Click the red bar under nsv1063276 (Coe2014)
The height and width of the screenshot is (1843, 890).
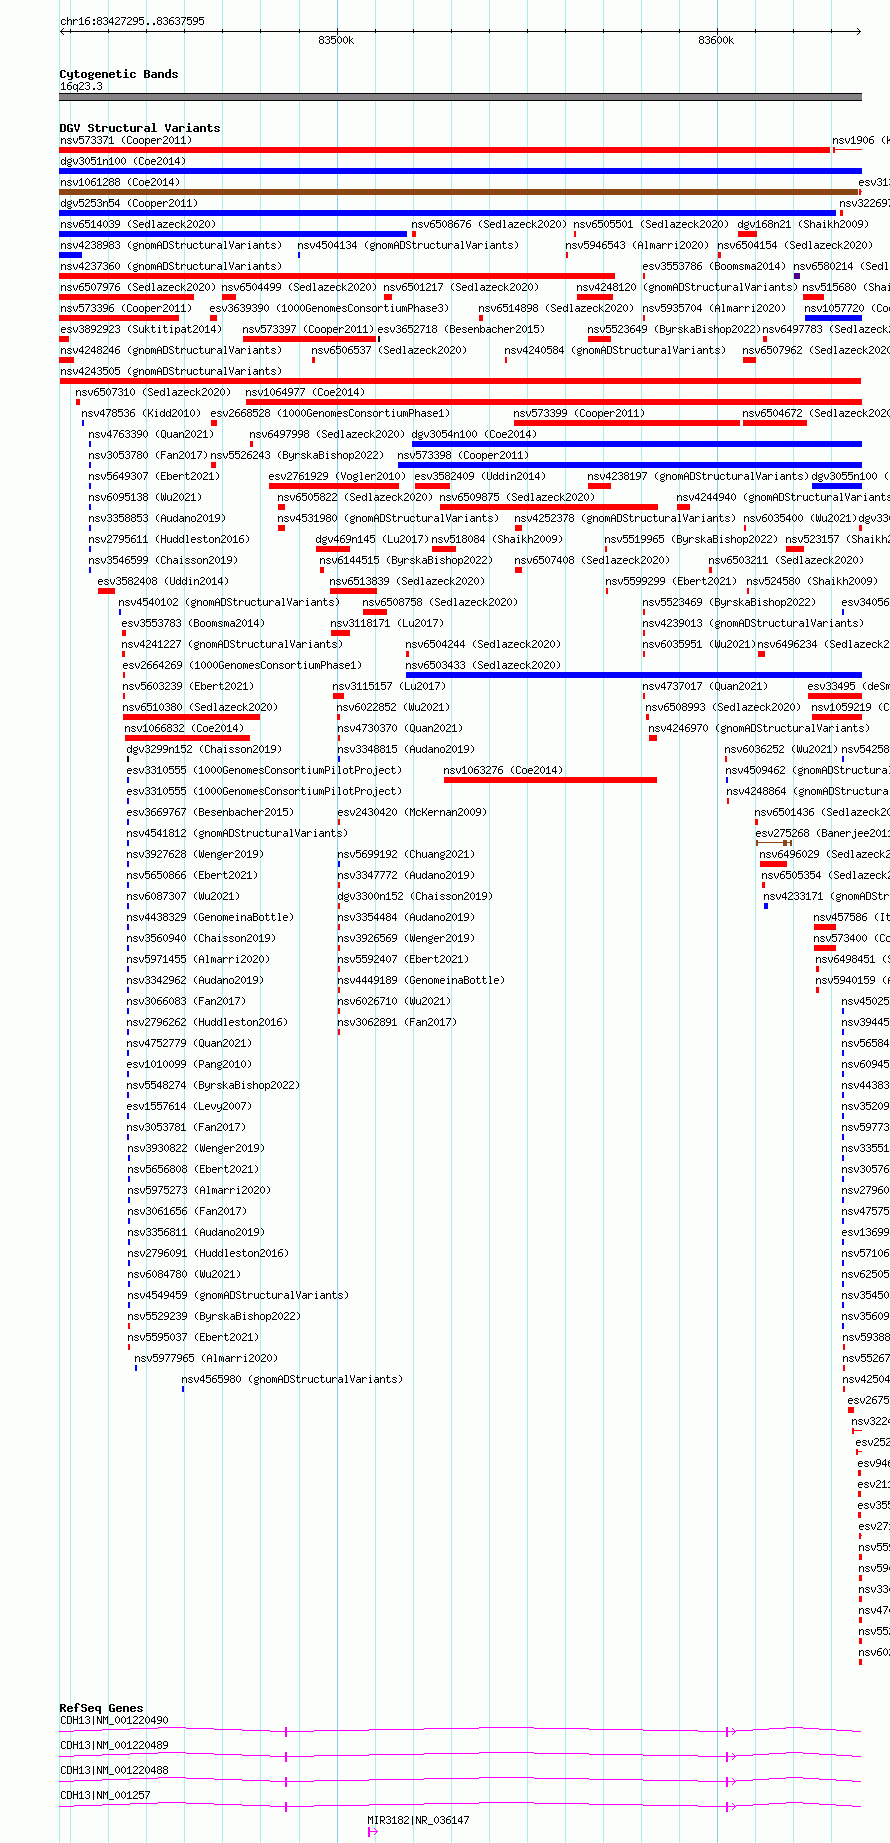pyautogui.click(x=550, y=780)
